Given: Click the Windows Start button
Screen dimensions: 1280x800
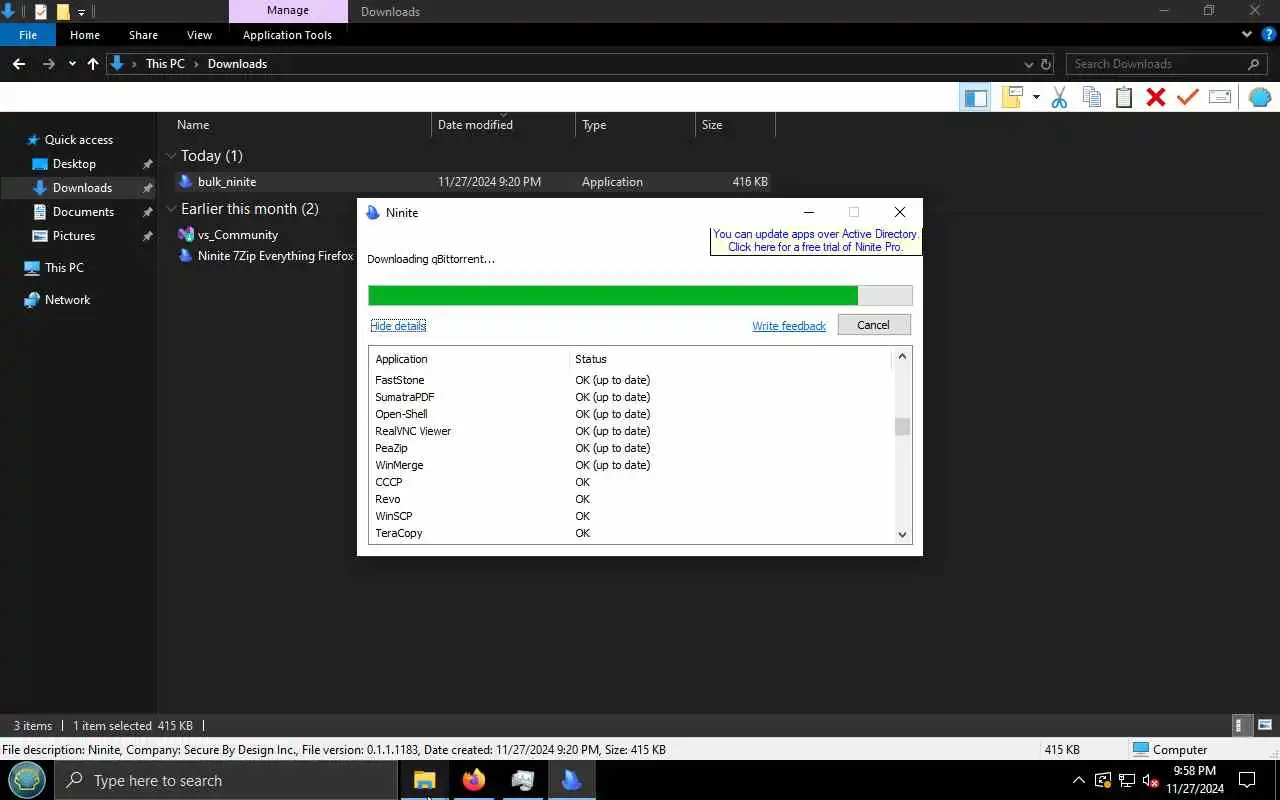Looking at the screenshot, I should (27, 780).
